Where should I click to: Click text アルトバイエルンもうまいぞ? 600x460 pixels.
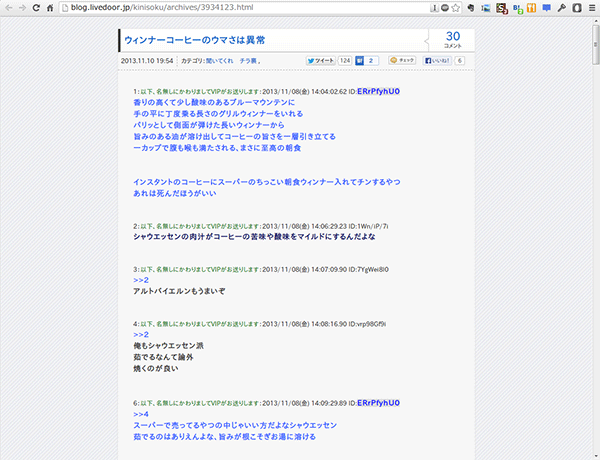(179, 291)
